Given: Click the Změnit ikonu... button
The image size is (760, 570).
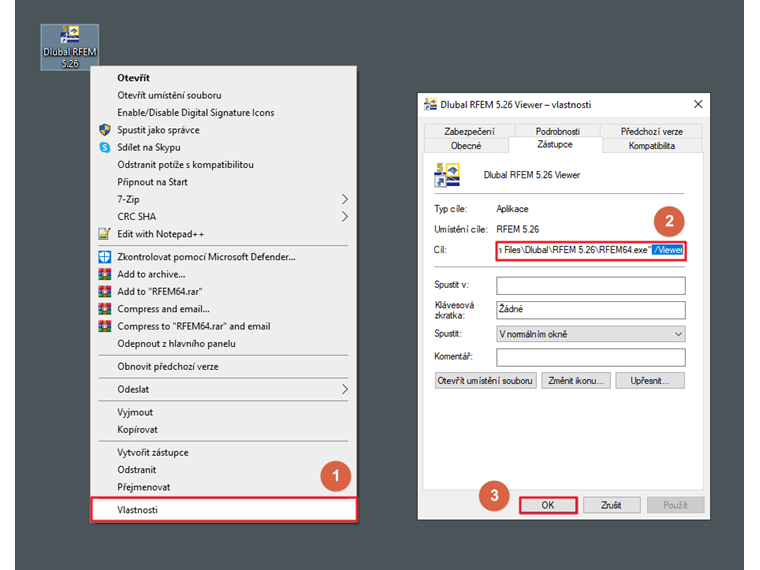Looking at the screenshot, I should [576, 380].
